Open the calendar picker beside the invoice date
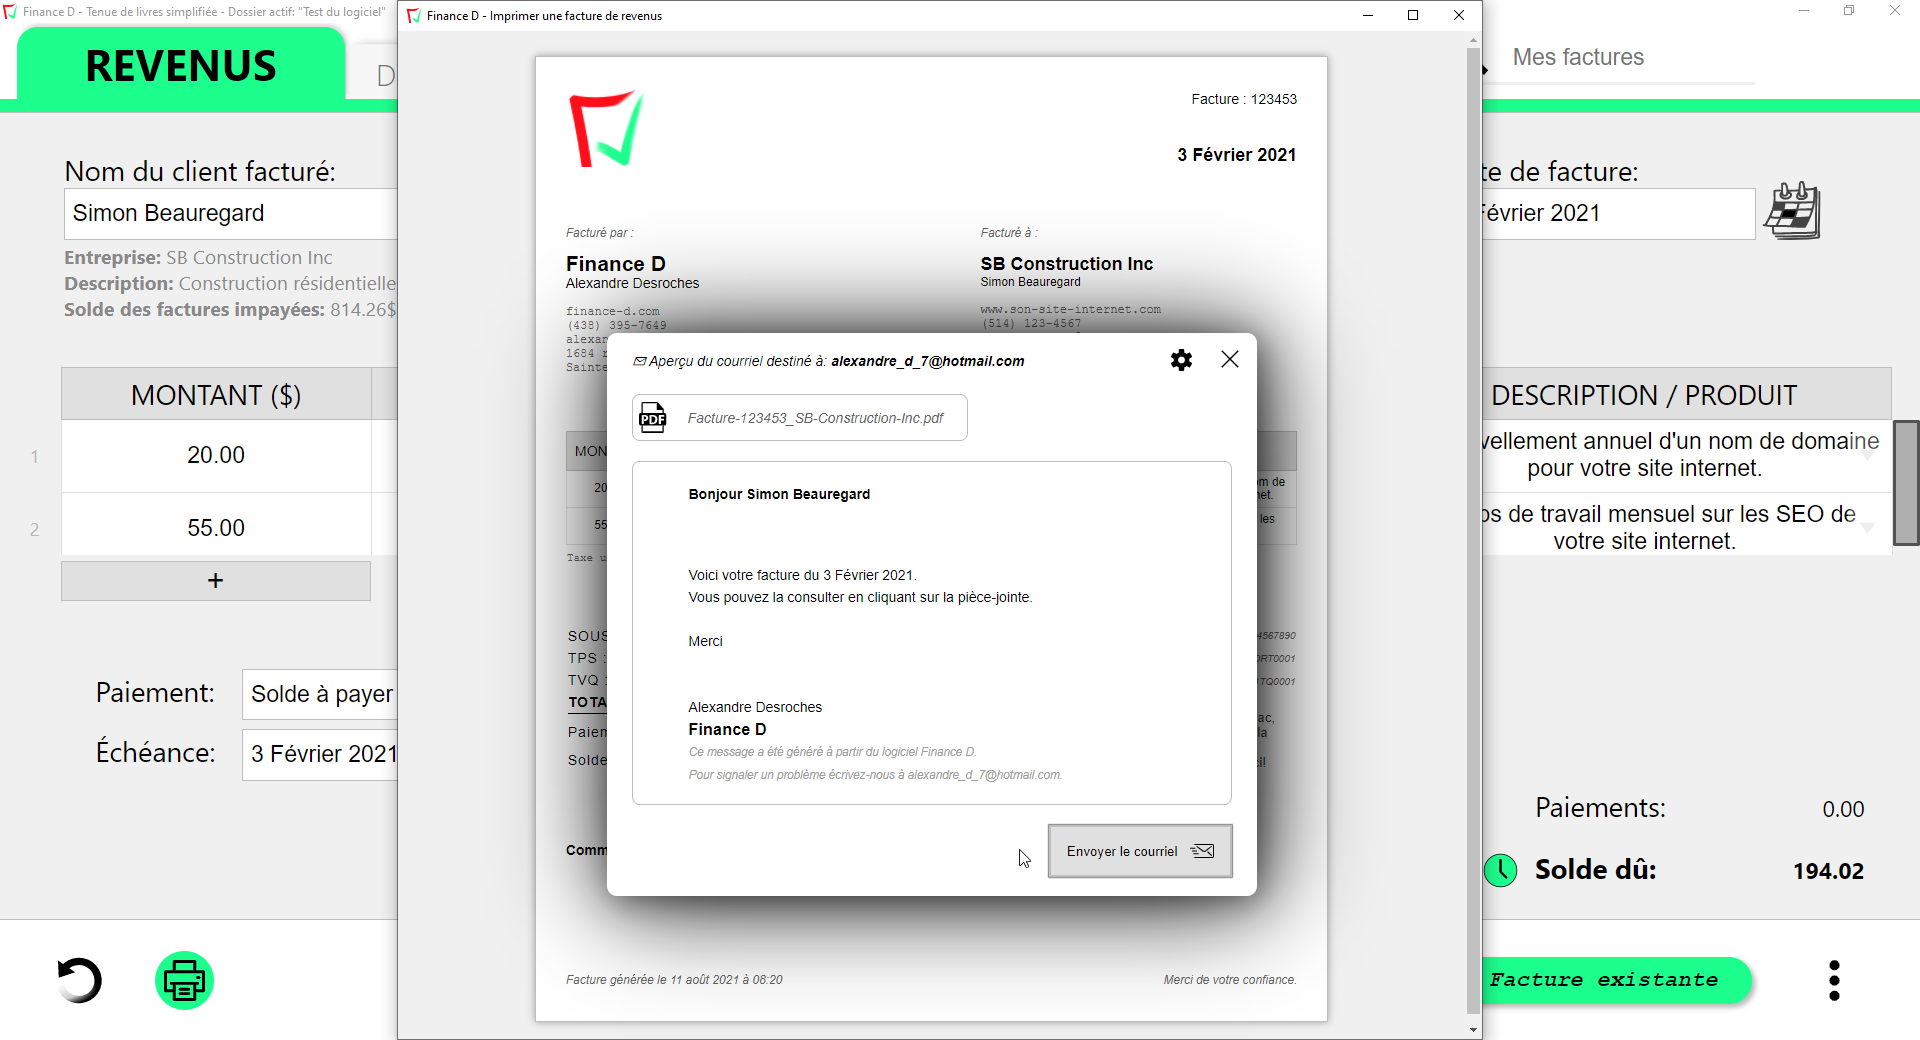 coord(1793,210)
